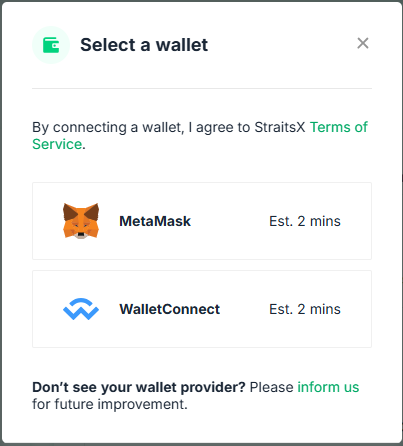403x446 pixels.
Task: Open the "Terms of" link text
Action: pos(339,127)
